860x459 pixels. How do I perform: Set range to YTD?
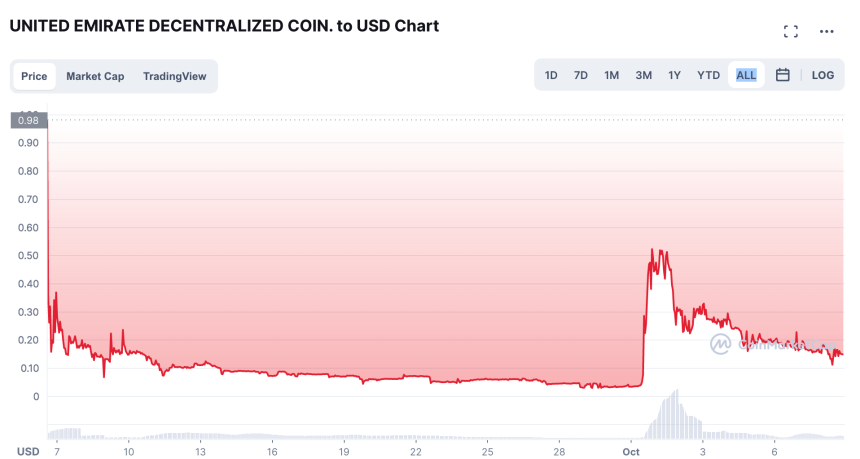[708, 75]
